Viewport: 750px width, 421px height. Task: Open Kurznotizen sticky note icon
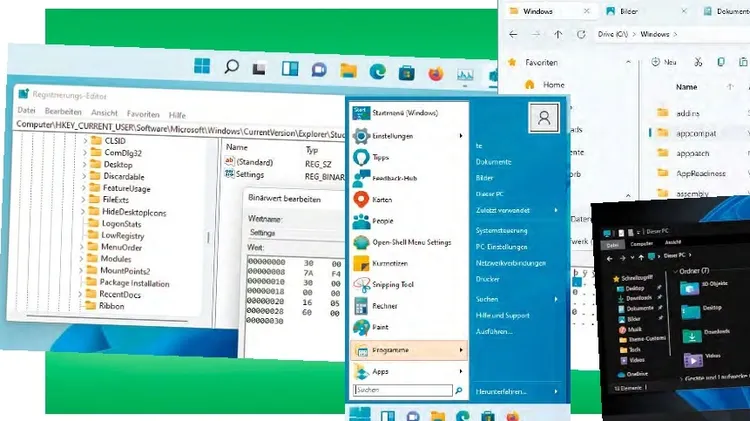[361, 264]
